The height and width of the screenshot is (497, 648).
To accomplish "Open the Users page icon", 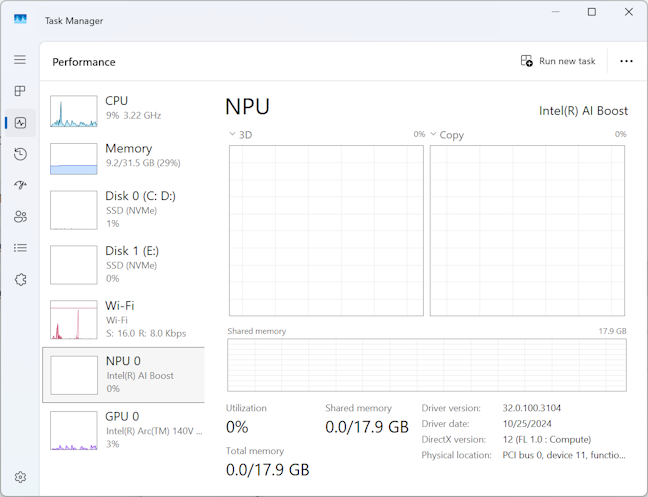I will pyautogui.click(x=20, y=216).
